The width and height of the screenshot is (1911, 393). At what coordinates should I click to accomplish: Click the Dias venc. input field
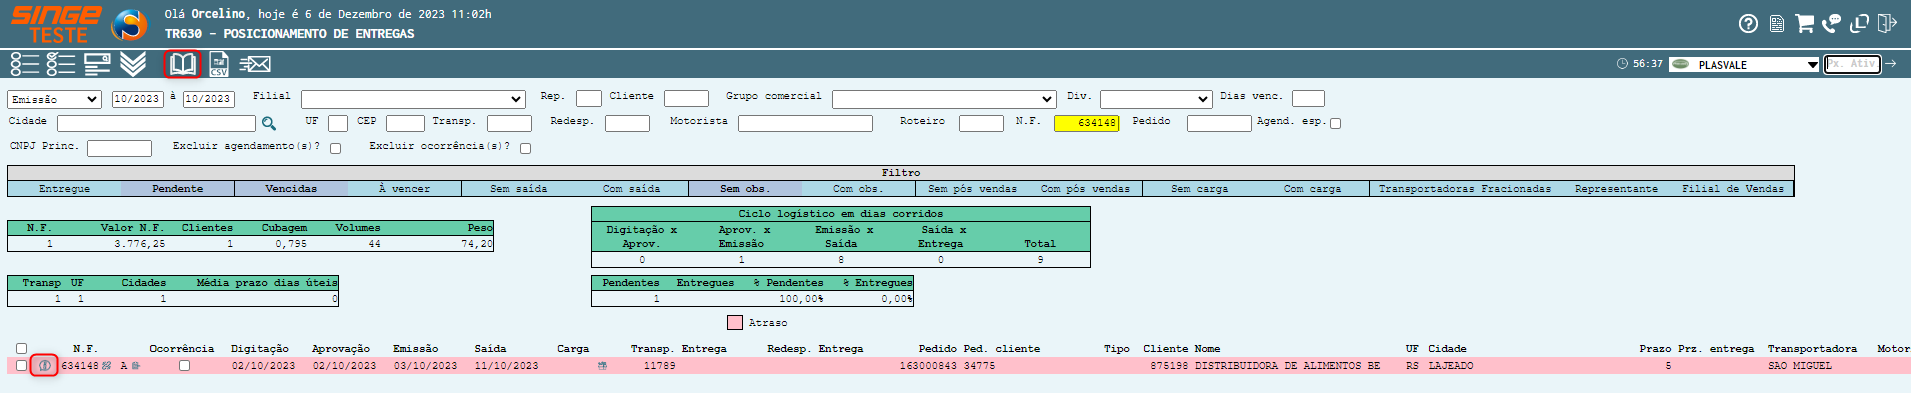(1308, 98)
